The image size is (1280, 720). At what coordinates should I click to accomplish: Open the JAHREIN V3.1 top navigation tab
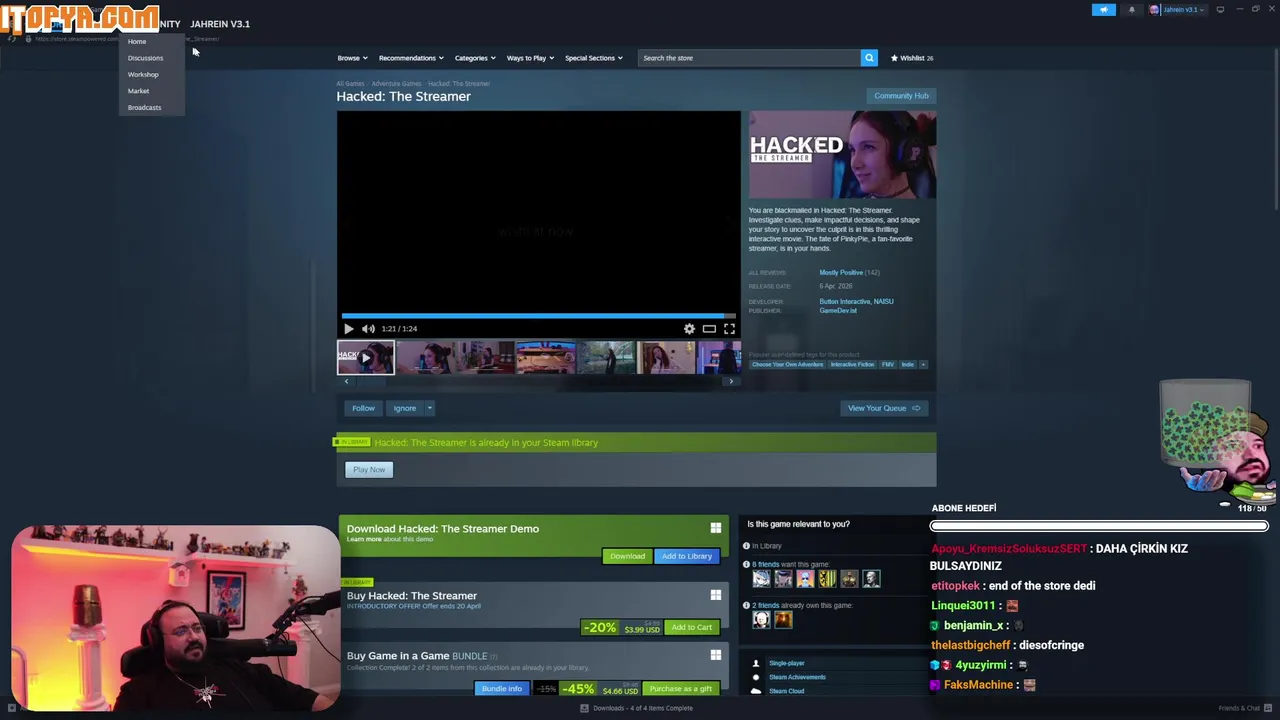coord(220,24)
